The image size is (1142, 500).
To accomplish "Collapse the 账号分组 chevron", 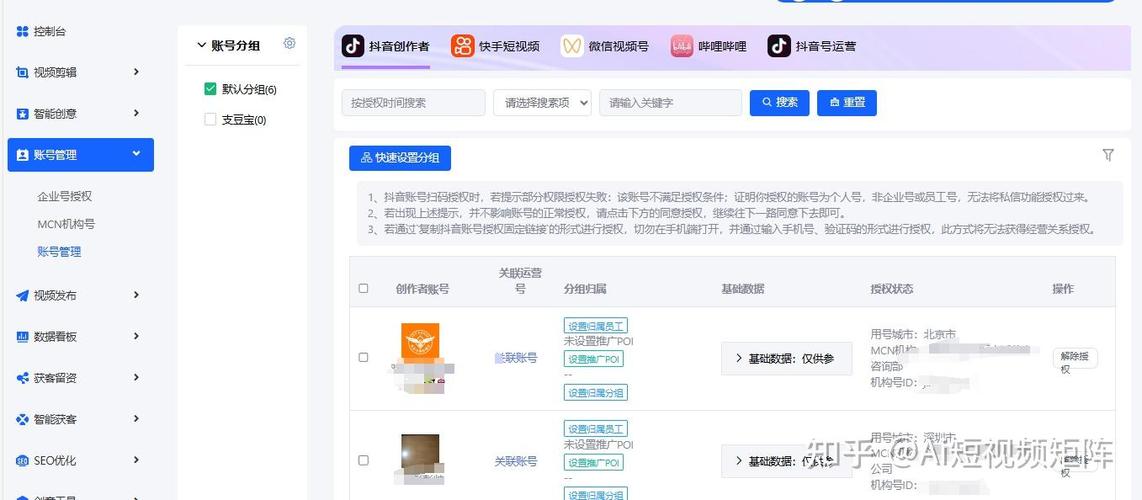I will [202, 45].
